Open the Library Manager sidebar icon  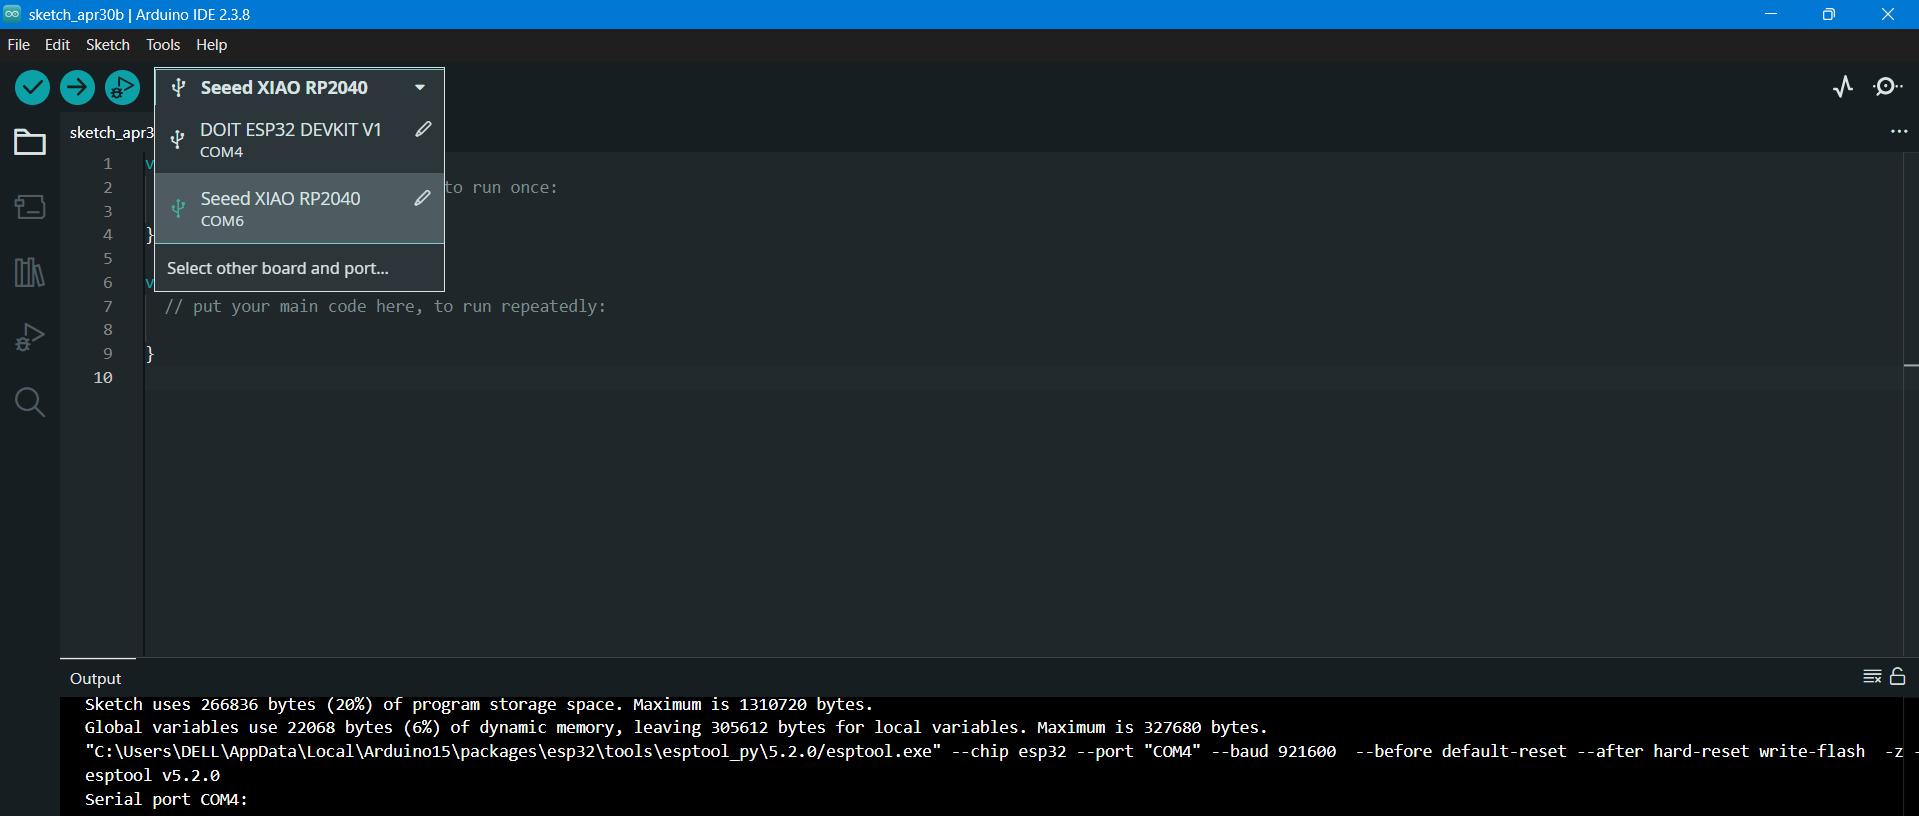point(30,272)
